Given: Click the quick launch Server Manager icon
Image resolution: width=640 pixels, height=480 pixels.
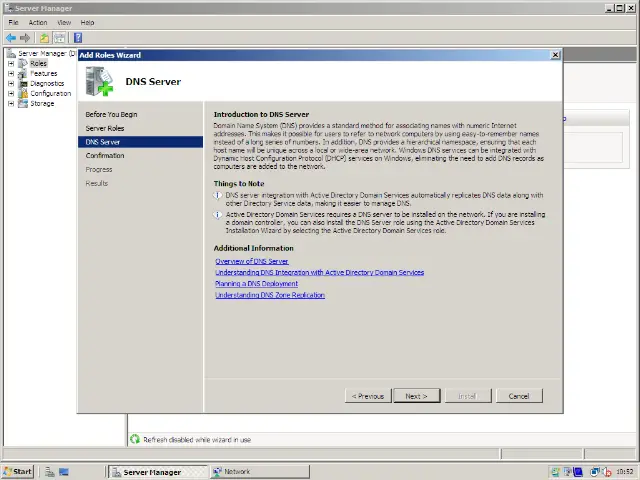Looking at the screenshot, I should [49, 472].
